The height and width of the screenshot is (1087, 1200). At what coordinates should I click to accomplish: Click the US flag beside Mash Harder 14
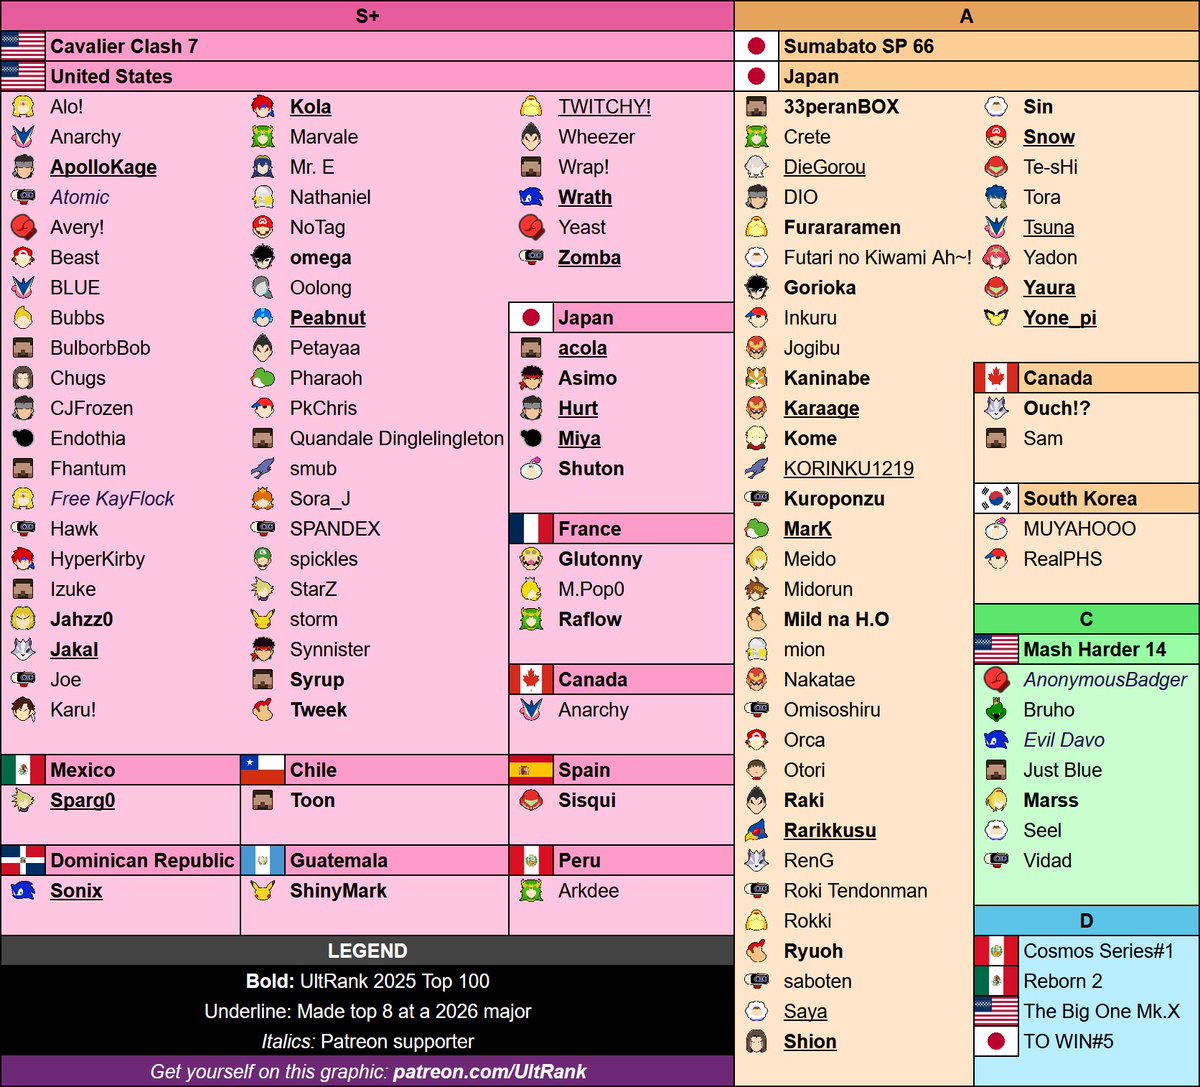click(x=996, y=649)
